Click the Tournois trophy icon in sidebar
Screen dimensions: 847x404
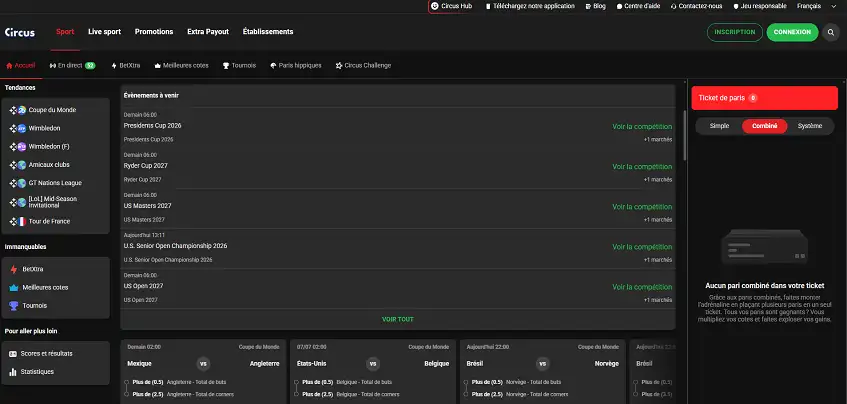[14, 306]
